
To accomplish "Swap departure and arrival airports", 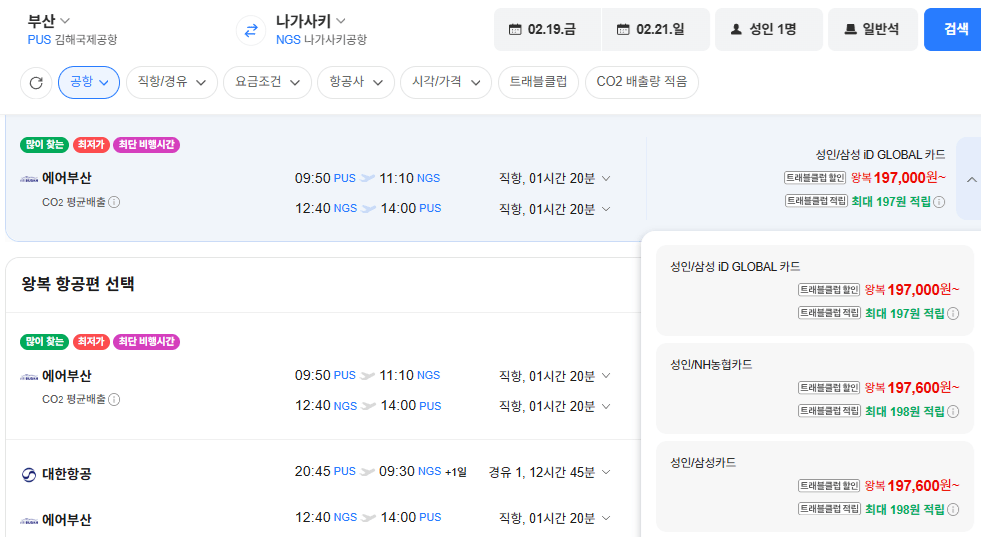I will click(x=251, y=30).
